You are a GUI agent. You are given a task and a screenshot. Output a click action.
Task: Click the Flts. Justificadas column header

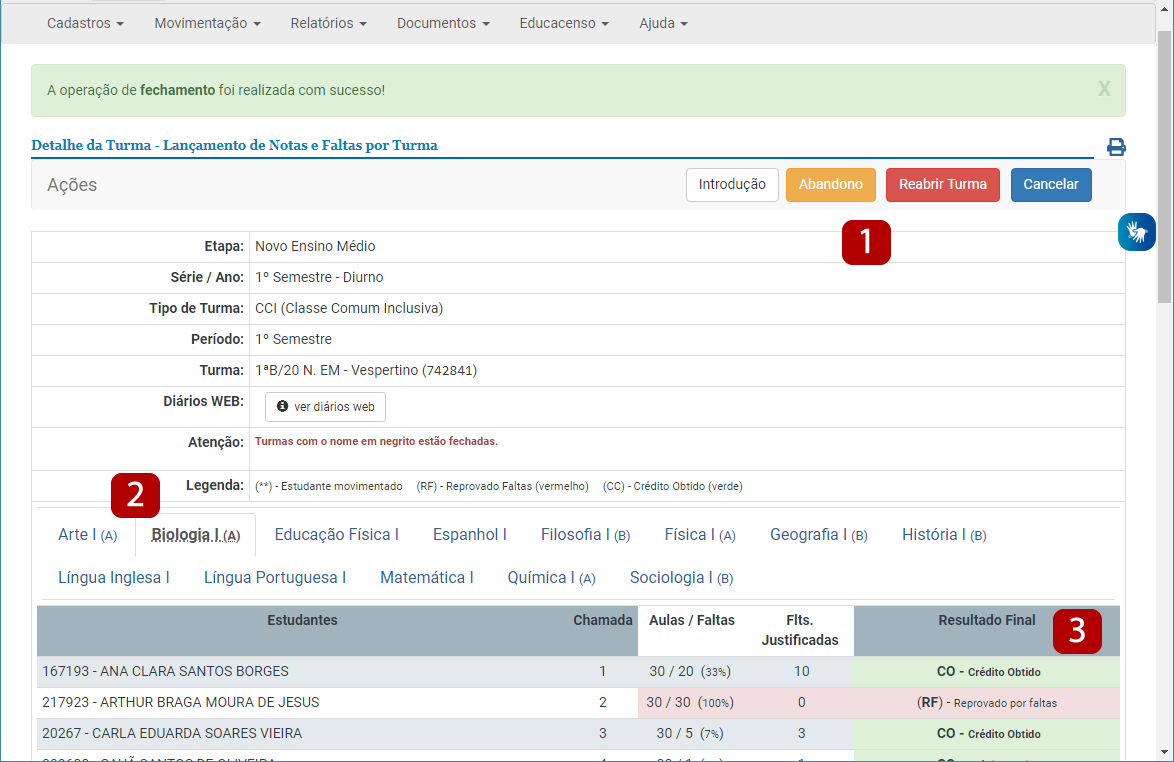800,630
